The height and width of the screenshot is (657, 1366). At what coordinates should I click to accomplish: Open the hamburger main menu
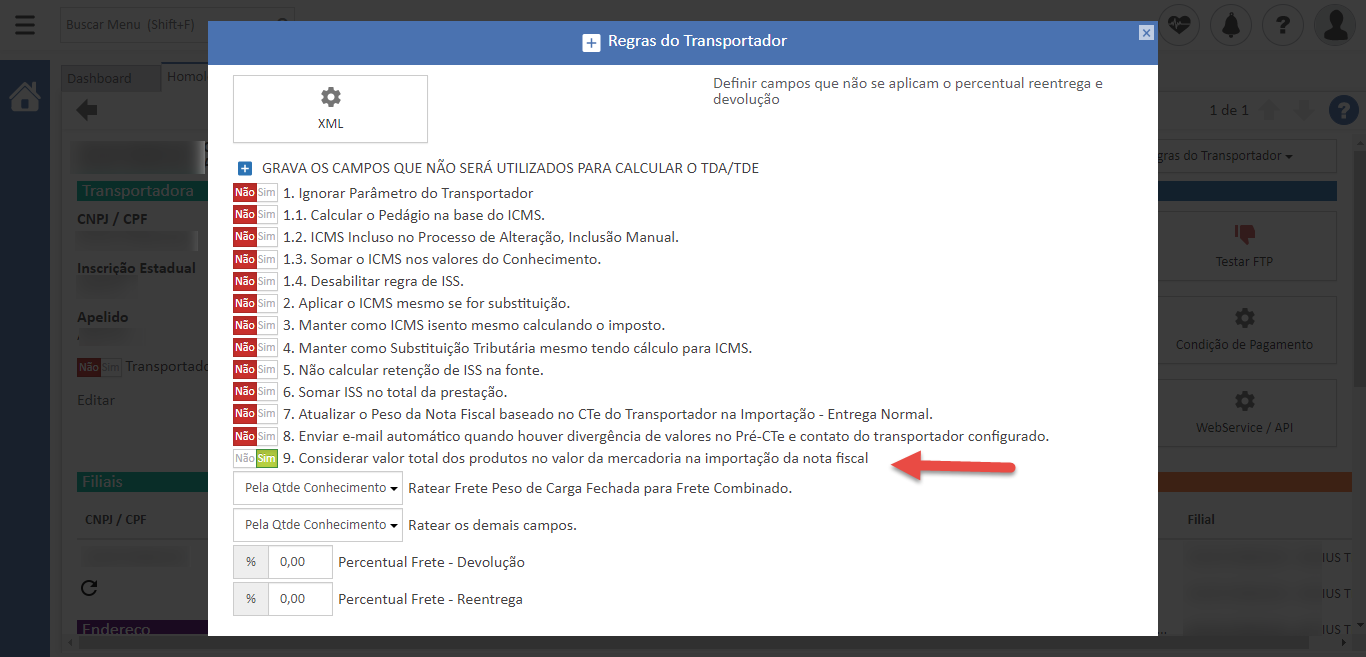(x=25, y=25)
